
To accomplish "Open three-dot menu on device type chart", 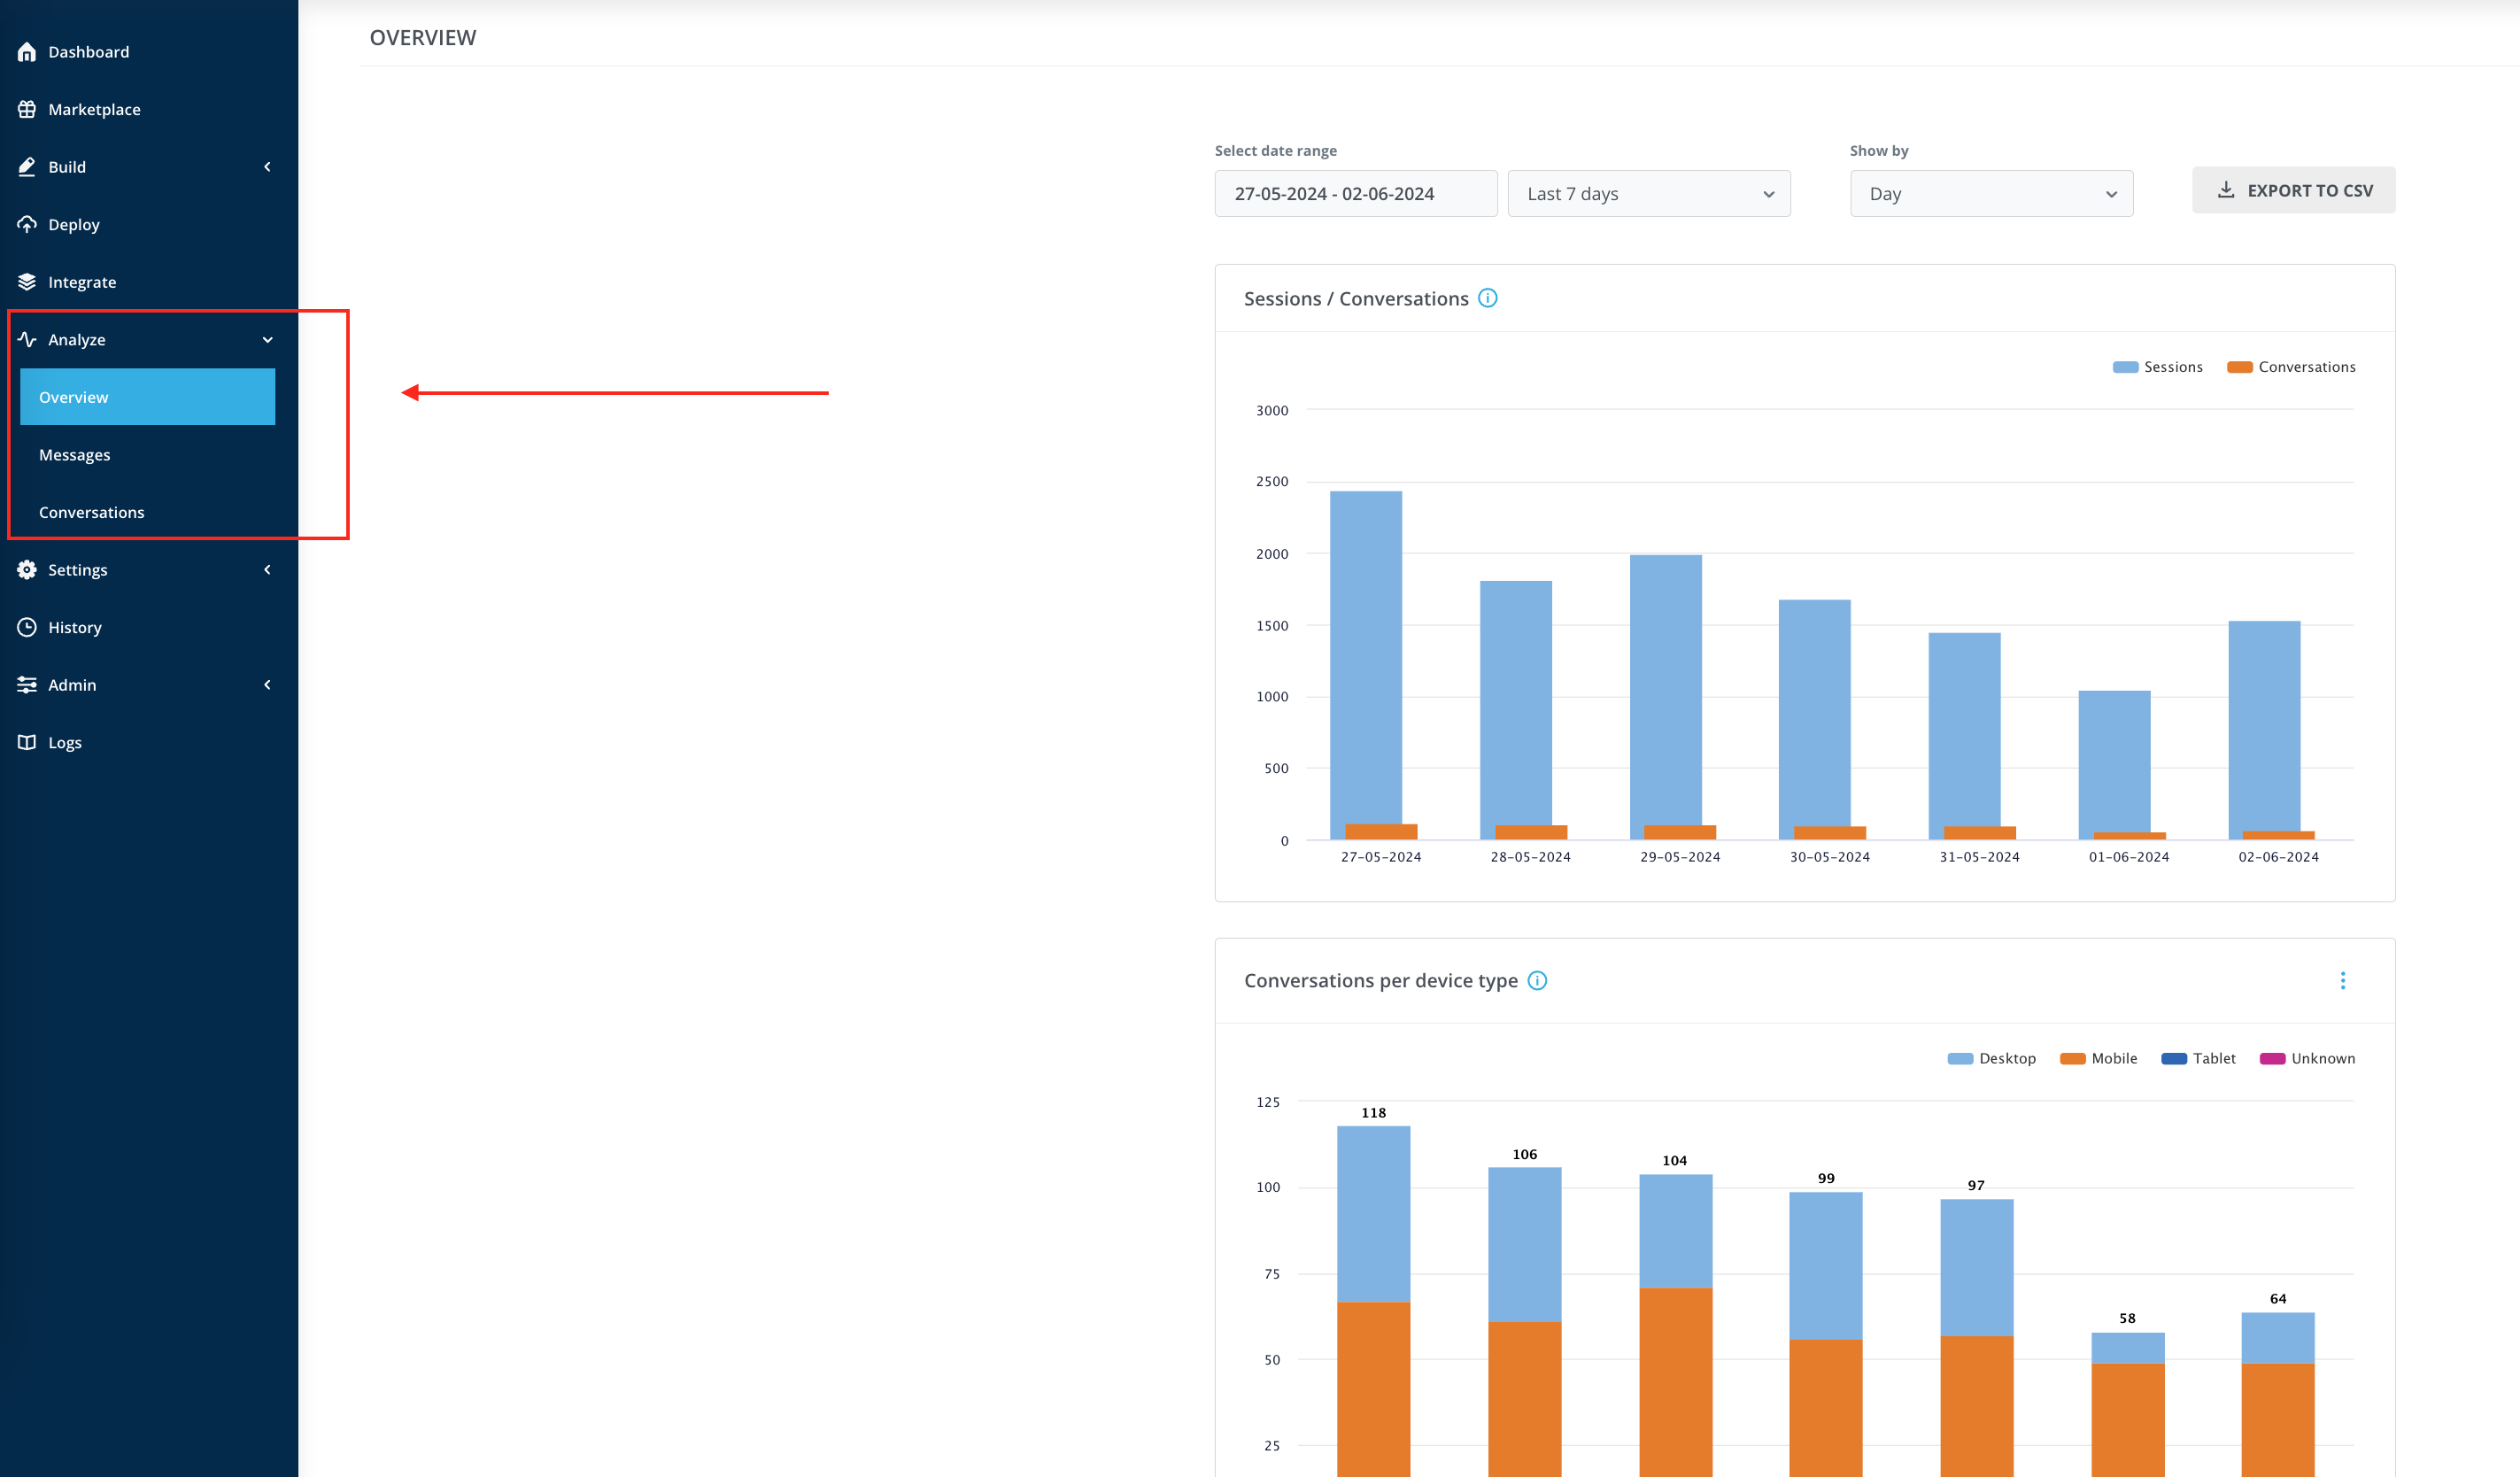I will [x=2342, y=980].
